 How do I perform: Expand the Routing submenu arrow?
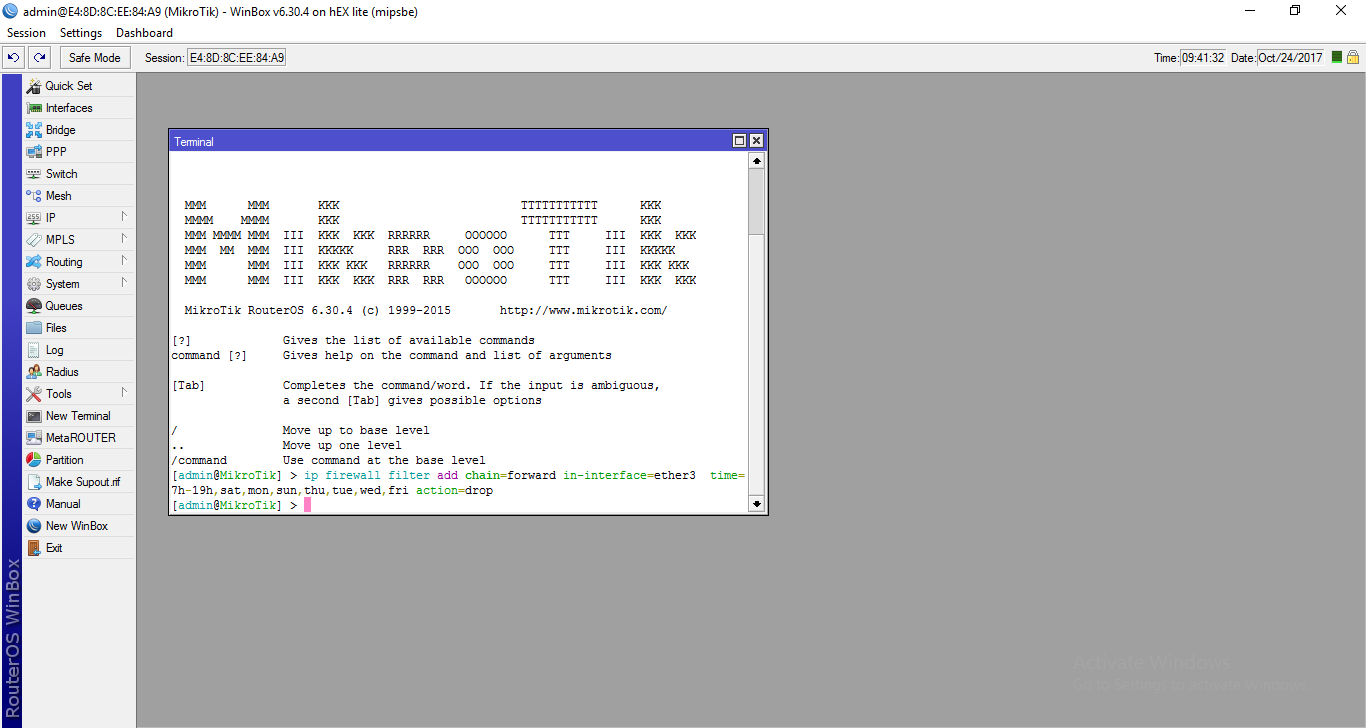click(x=124, y=260)
